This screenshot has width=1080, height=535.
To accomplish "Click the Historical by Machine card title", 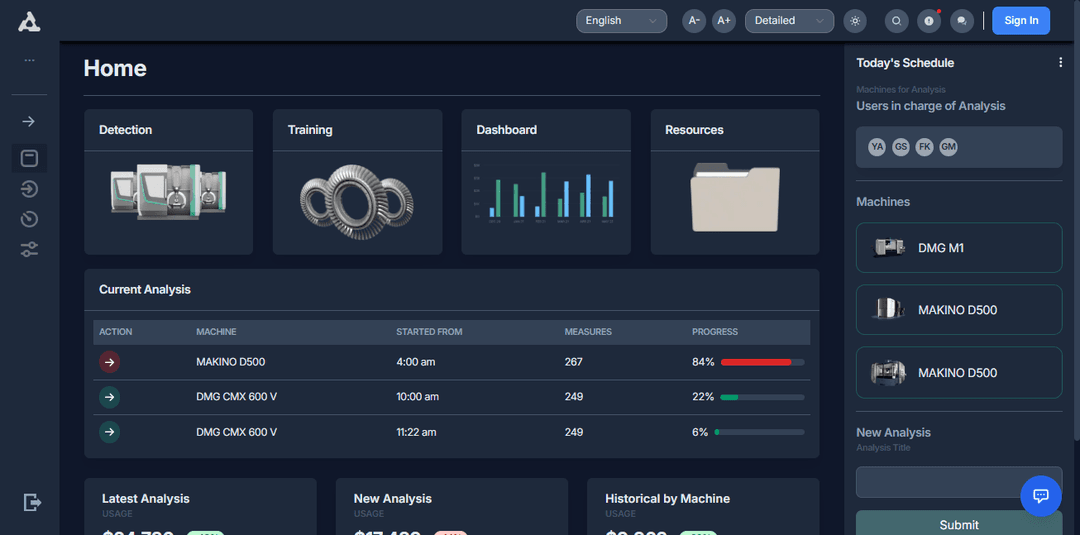I will [x=667, y=499].
